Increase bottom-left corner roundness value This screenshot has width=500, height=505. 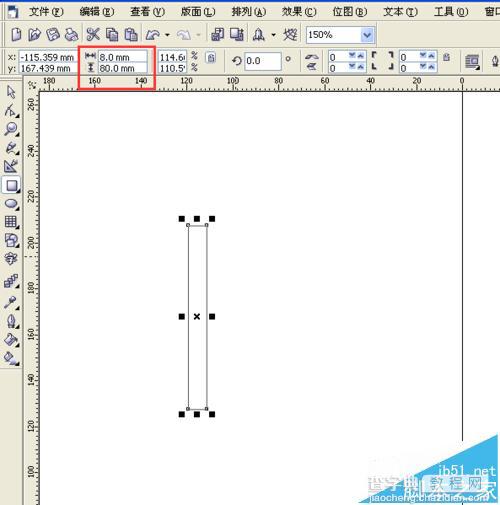tap(360, 67)
